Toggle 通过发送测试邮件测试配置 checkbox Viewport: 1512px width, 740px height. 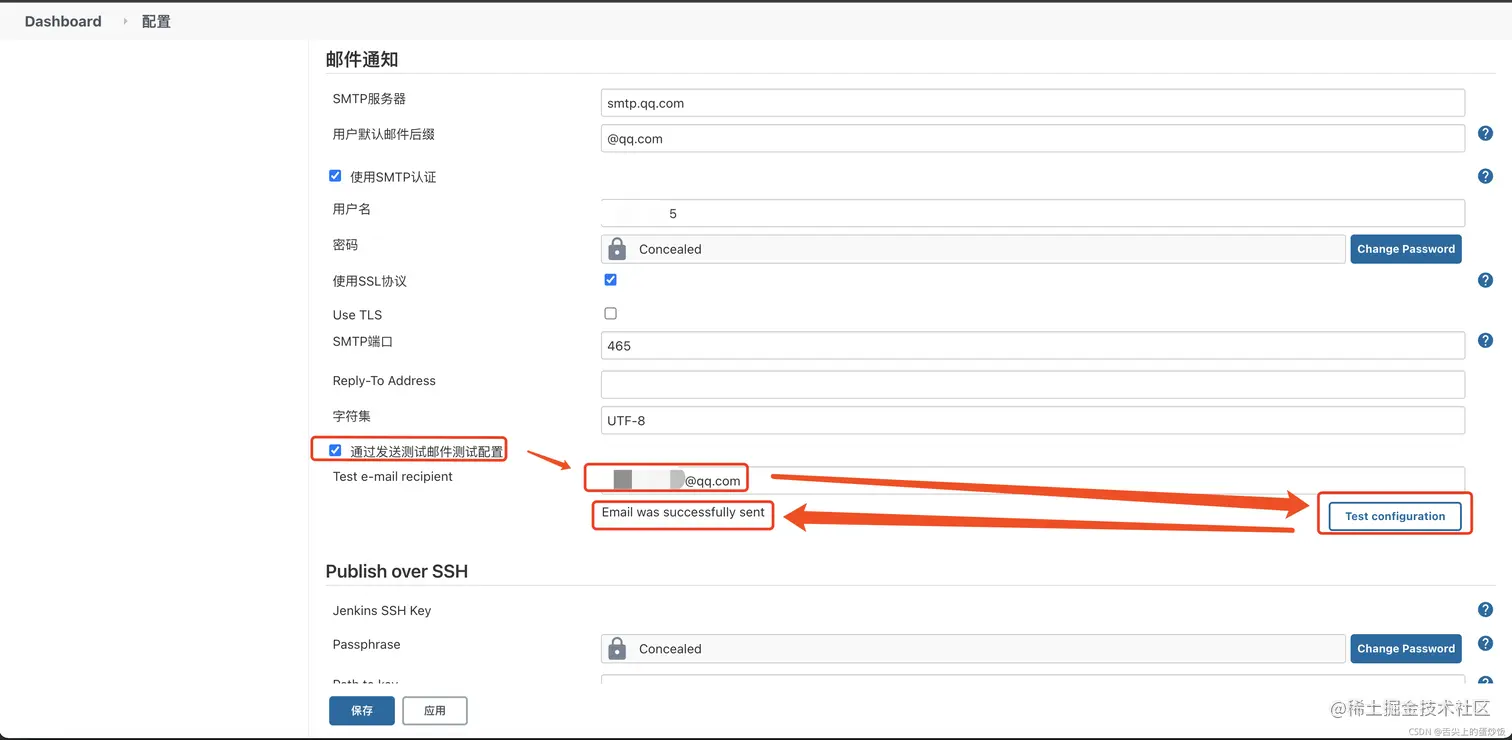(x=335, y=450)
